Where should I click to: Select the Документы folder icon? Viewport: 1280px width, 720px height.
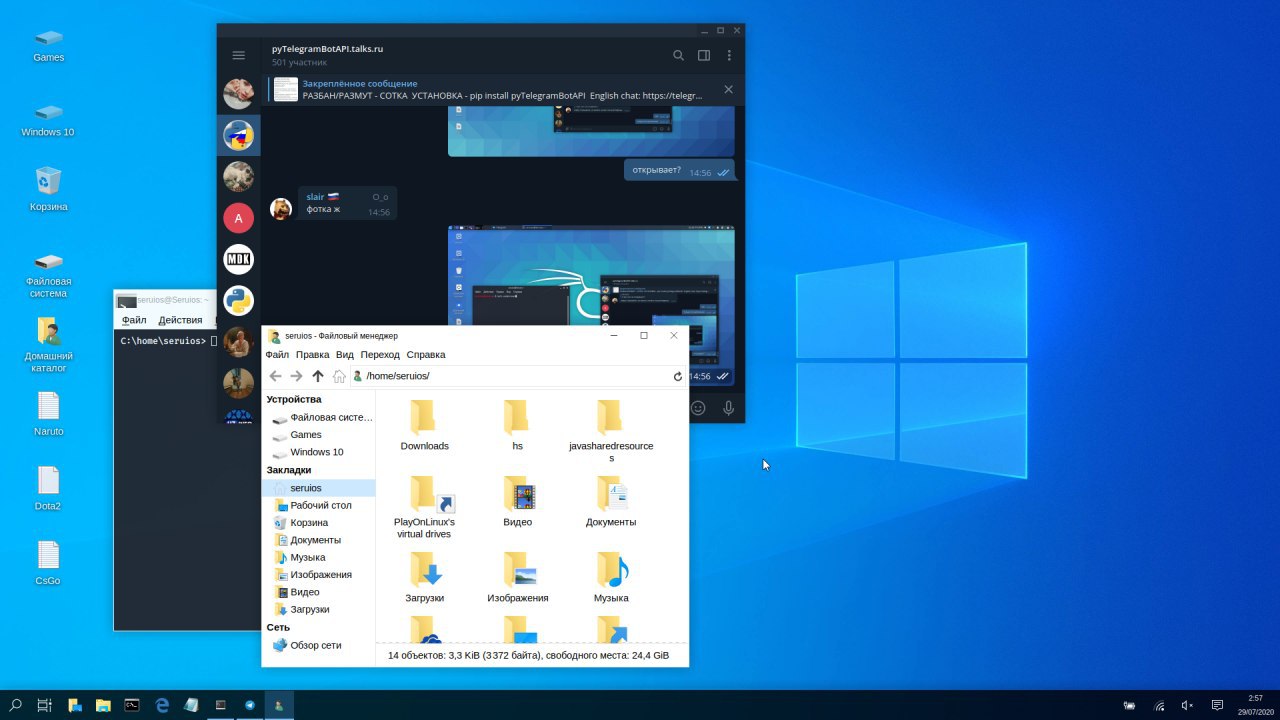[x=611, y=502]
